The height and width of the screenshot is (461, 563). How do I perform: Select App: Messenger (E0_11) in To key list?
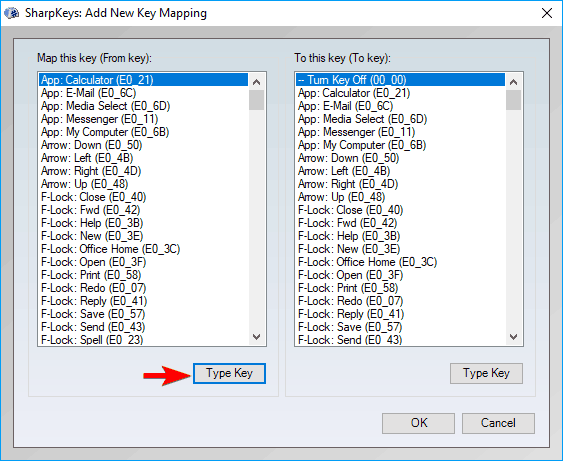point(400,132)
